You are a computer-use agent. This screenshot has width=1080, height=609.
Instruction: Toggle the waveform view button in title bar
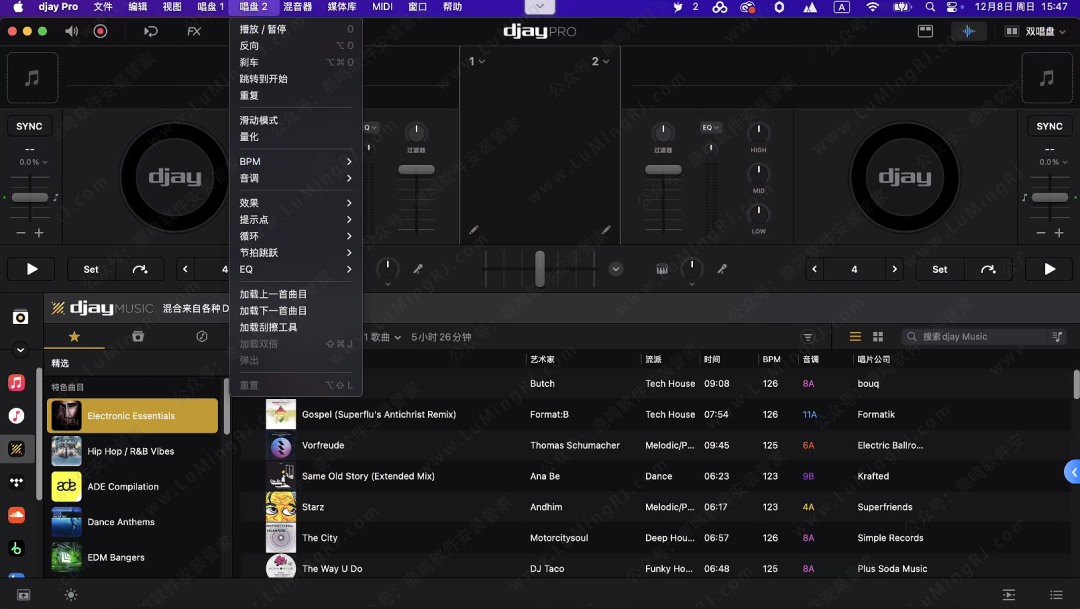968,31
